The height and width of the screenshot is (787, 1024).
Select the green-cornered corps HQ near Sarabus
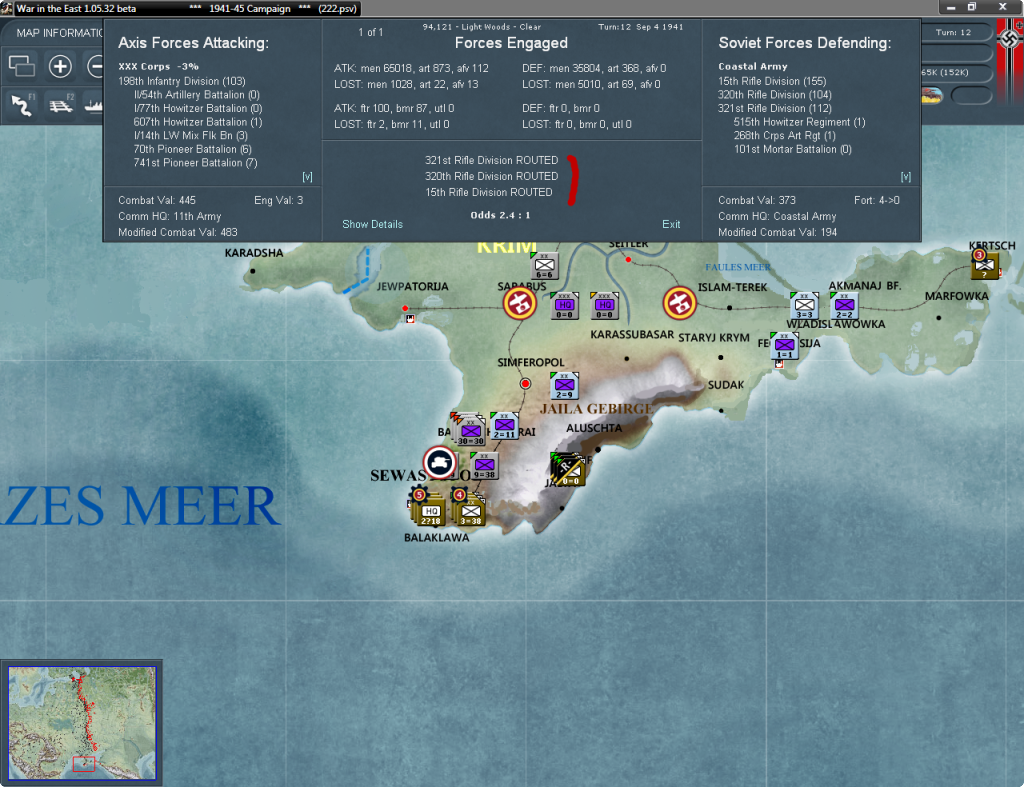[565, 306]
